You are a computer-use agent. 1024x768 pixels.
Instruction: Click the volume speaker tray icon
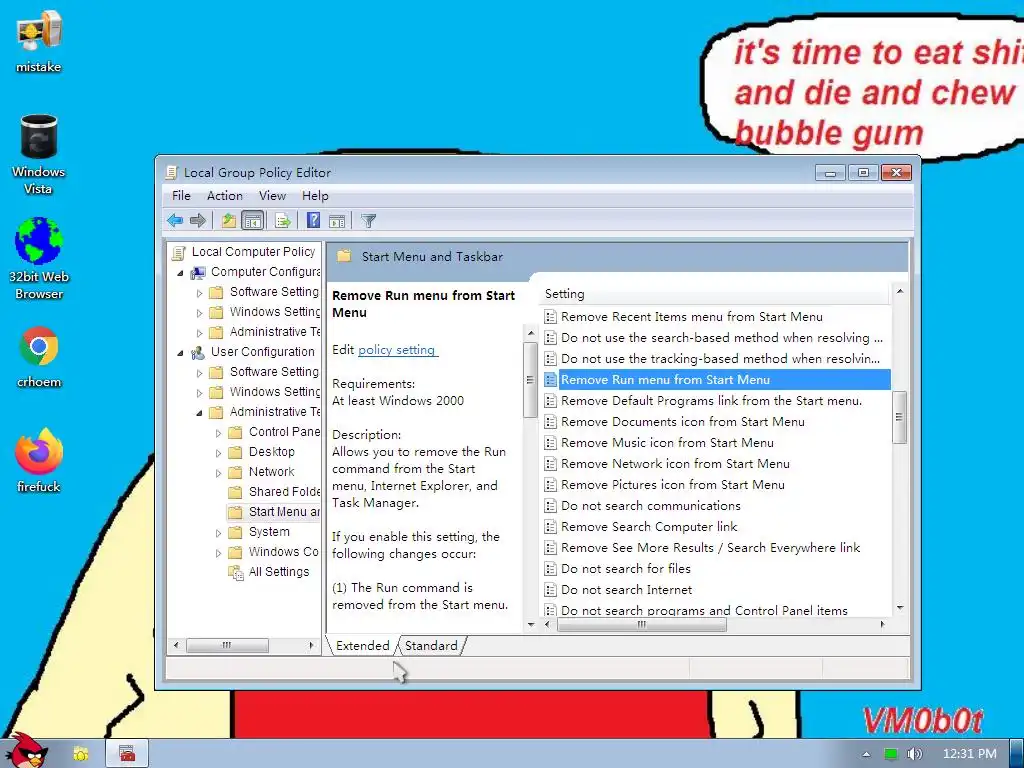click(914, 754)
